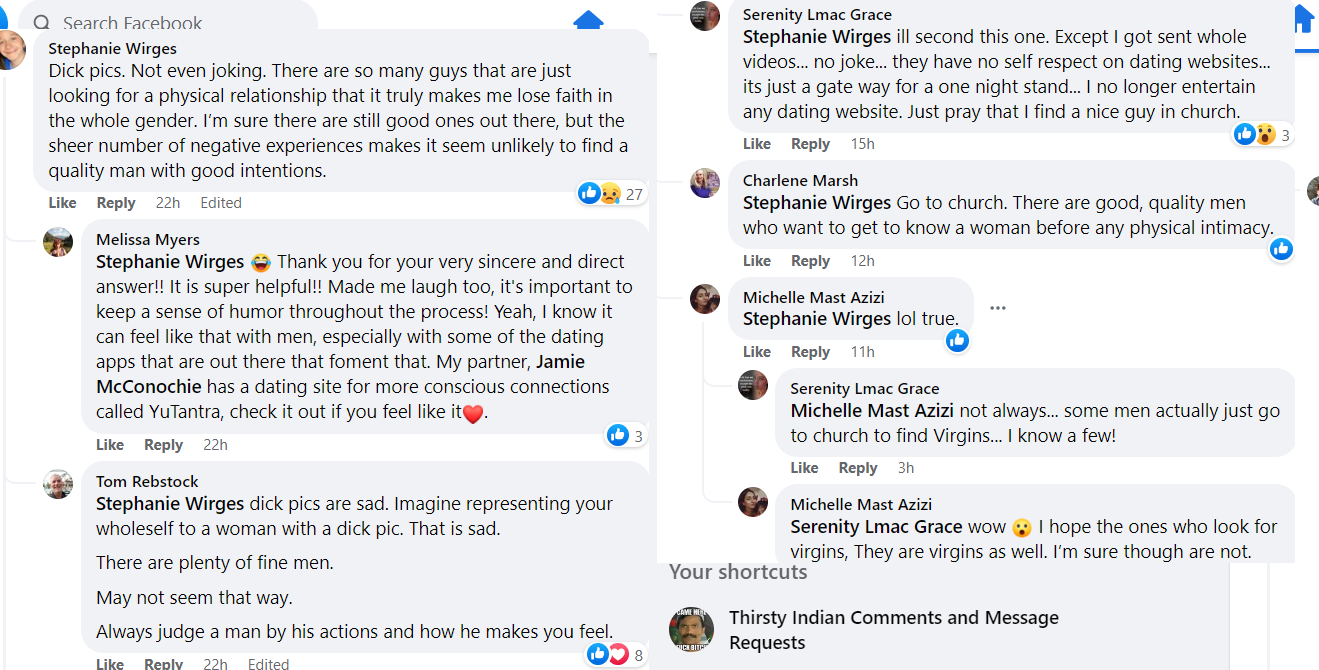The height and width of the screenshot is (670, 1319).
Task: Like Serenity Lmac Grace's comment posted 15h ago
Action: pyautogui.click(x=757, y=144)
